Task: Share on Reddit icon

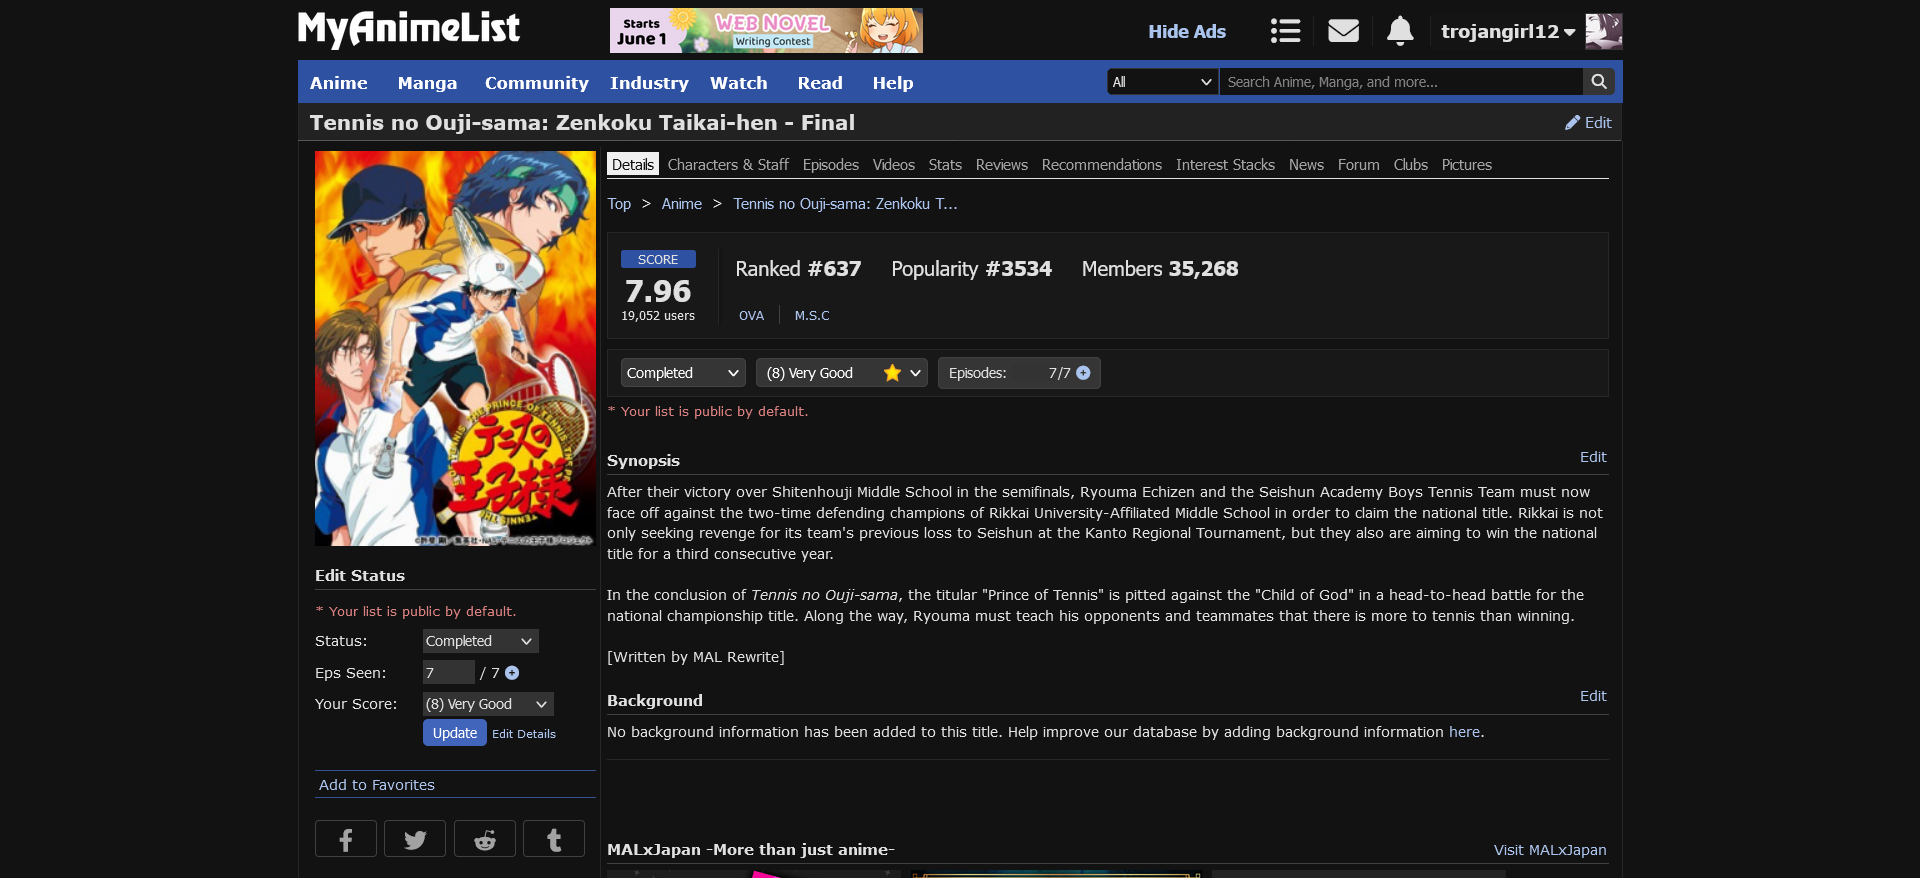Action: [x=485, y=839]
